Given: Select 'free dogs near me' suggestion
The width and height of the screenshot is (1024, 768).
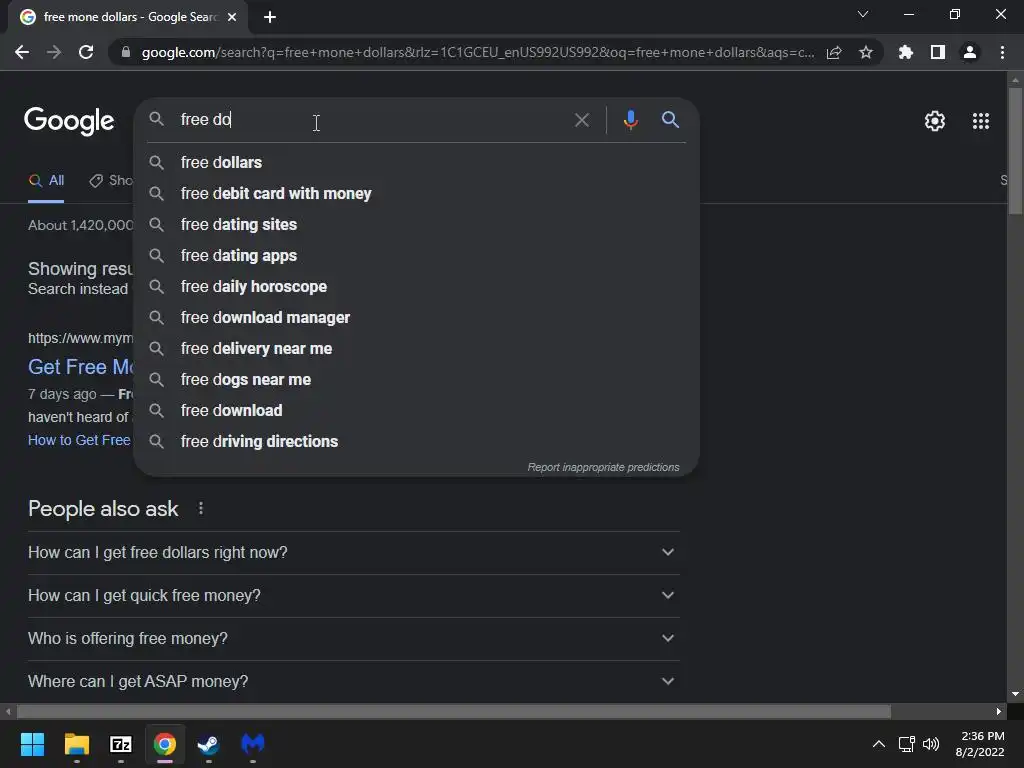Looking at the screenshot, I should [x=416, y=379].
